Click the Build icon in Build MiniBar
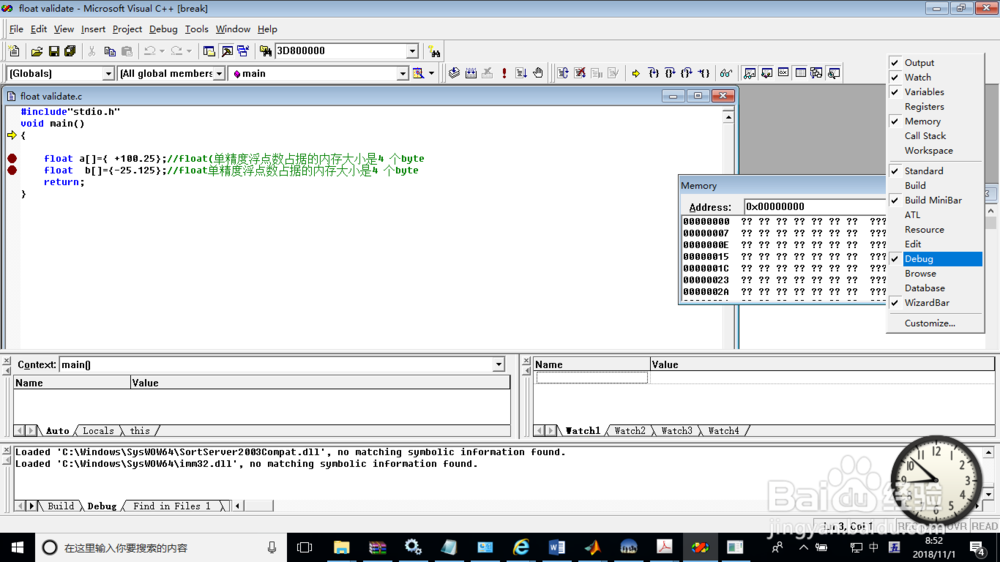The height and width of the screenshot is (562, 1000). (x=471, y=73)
